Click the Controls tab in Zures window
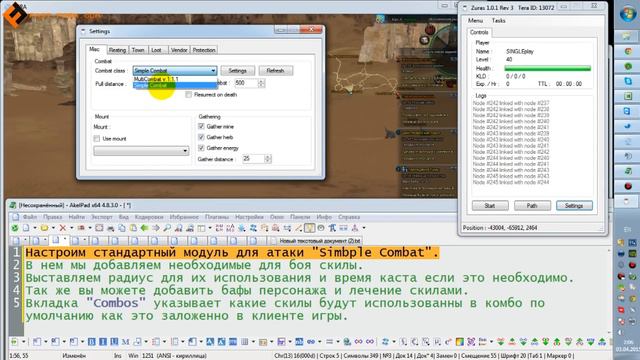This screenshot has height=360, width=640. coord(479,32)
